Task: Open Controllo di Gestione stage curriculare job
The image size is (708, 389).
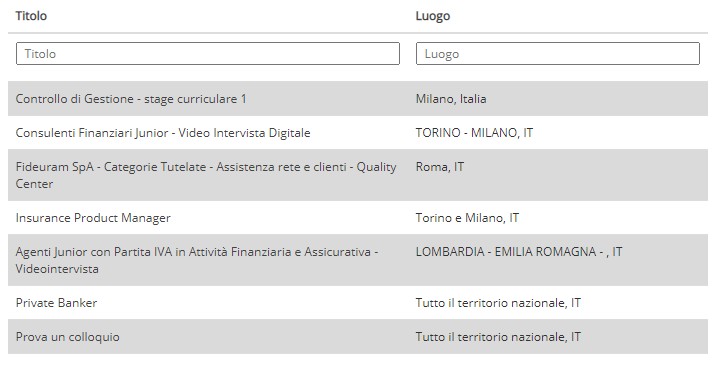Action: point(131,99)
